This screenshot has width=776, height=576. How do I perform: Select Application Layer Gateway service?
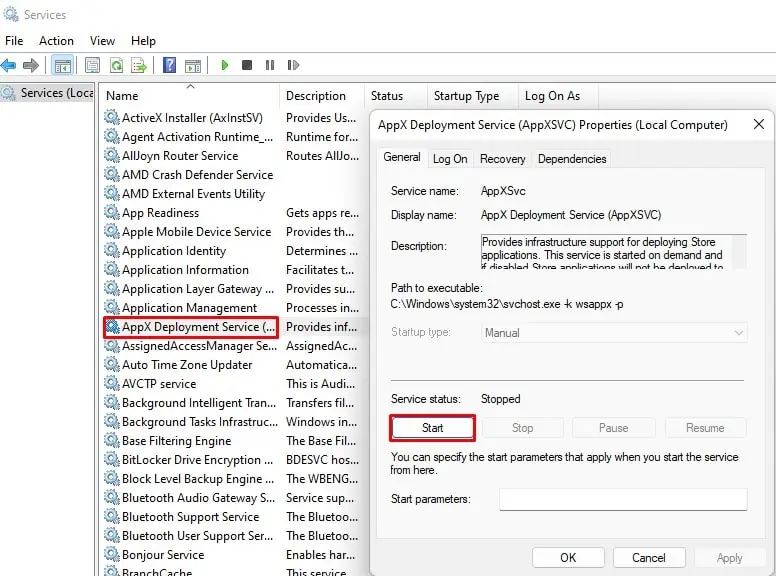197,289
